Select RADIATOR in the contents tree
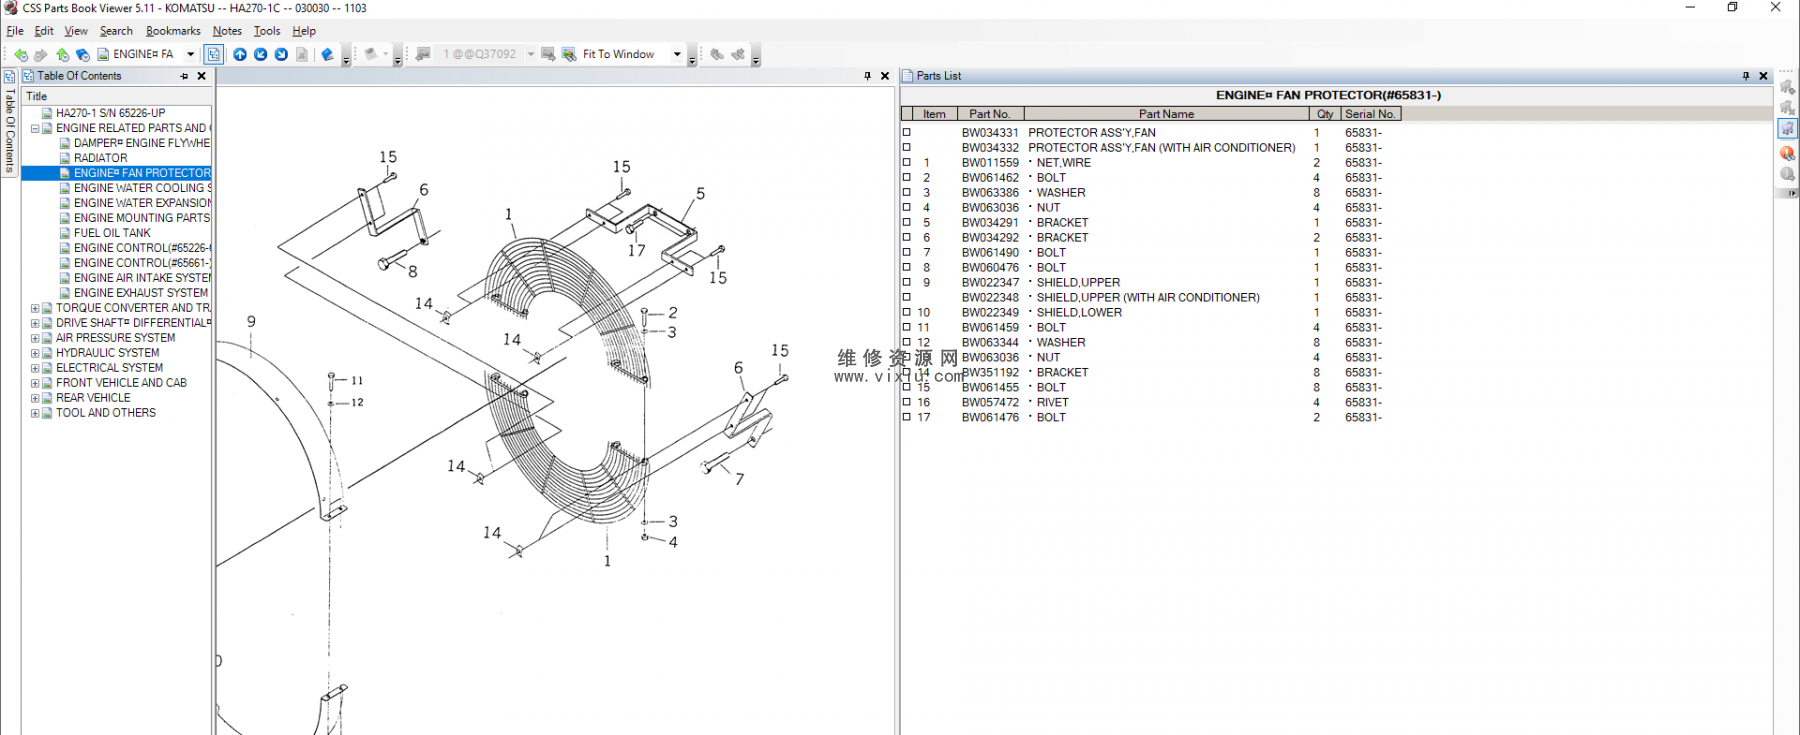Image resolution: width=1800 pixels, height=735 pixels. tap(100, 158)
